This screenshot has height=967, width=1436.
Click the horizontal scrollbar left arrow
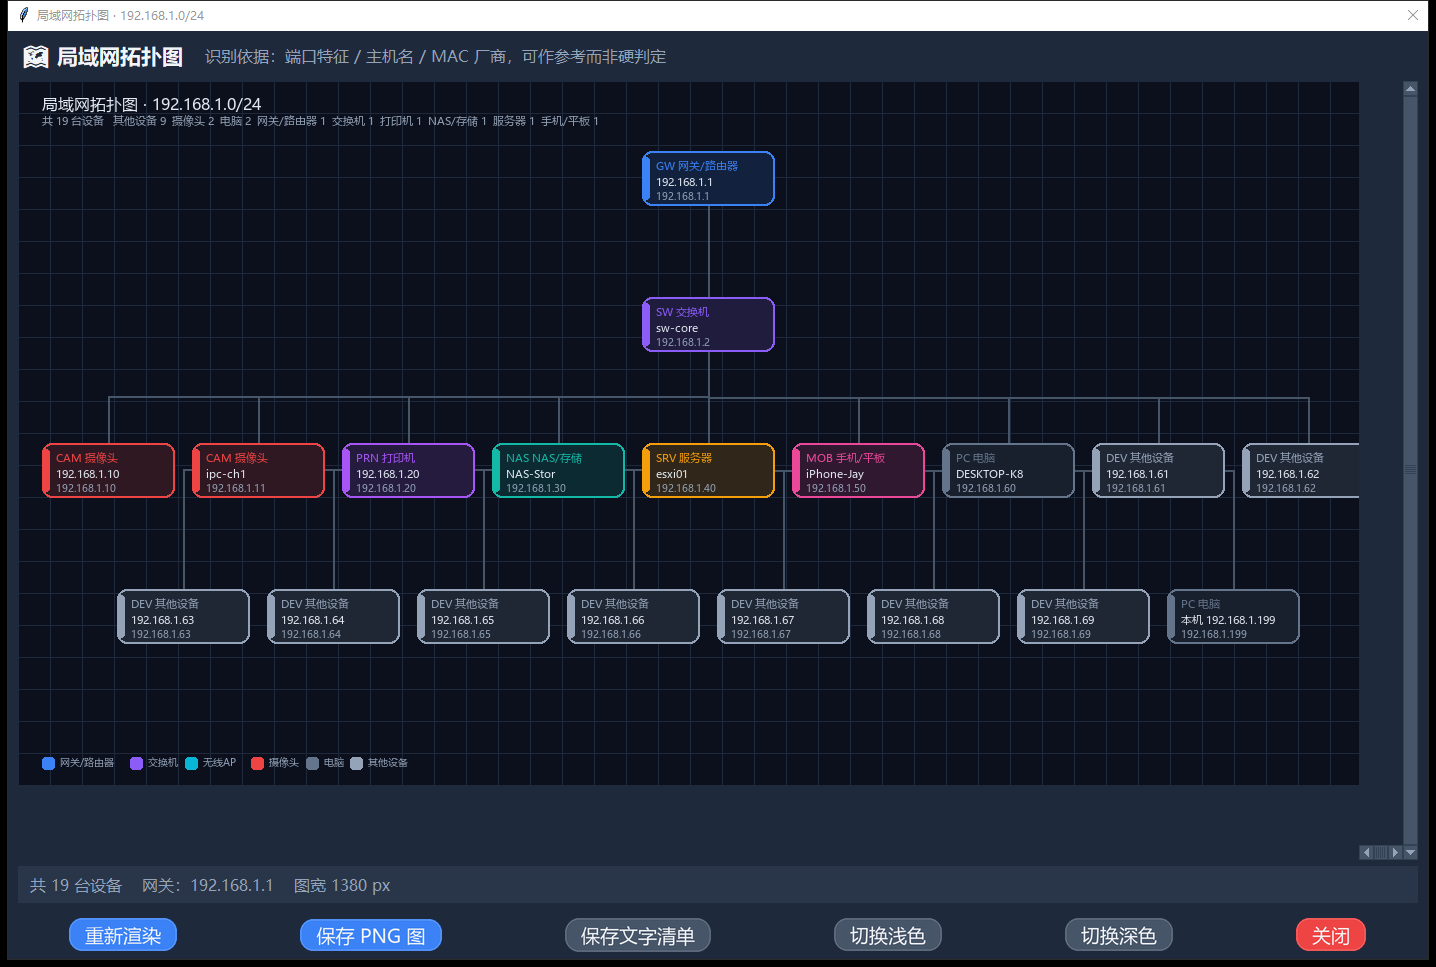(1366, 853)
